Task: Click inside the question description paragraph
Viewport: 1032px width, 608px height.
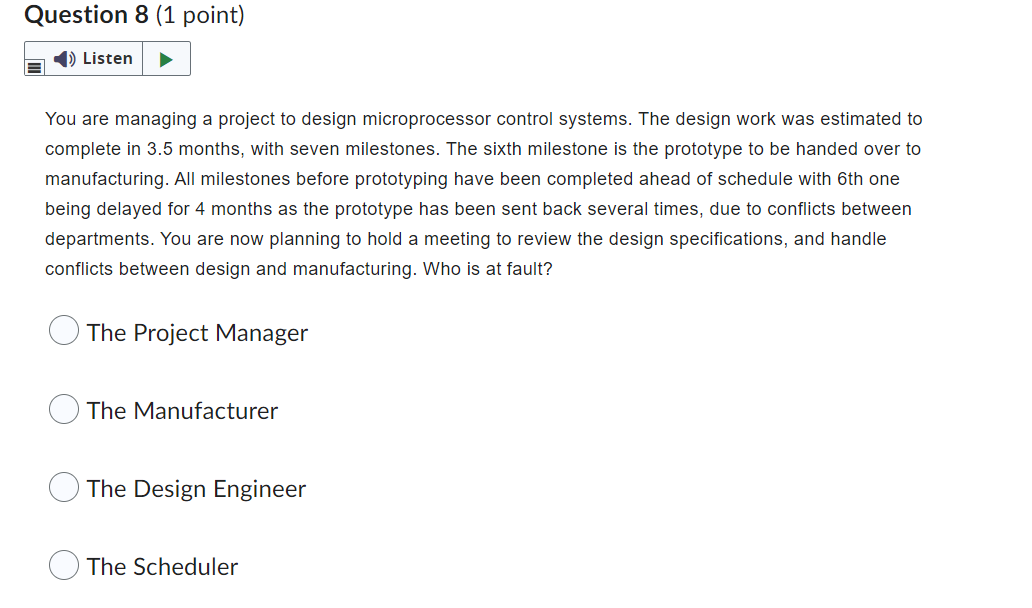Action: (x=480, y=193)
